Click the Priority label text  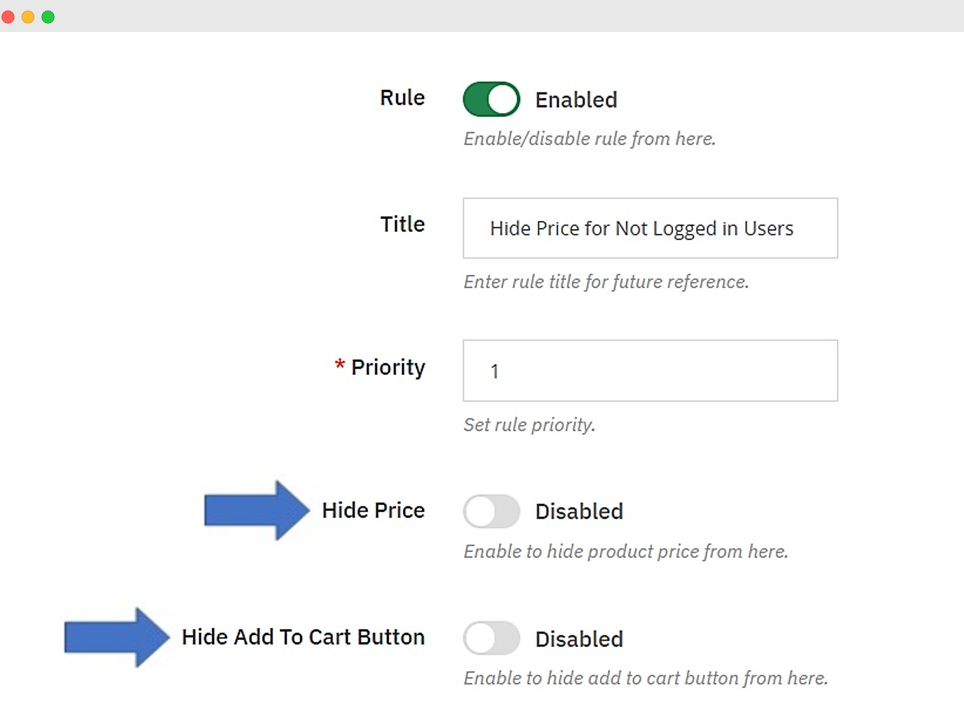coord(388,367)
